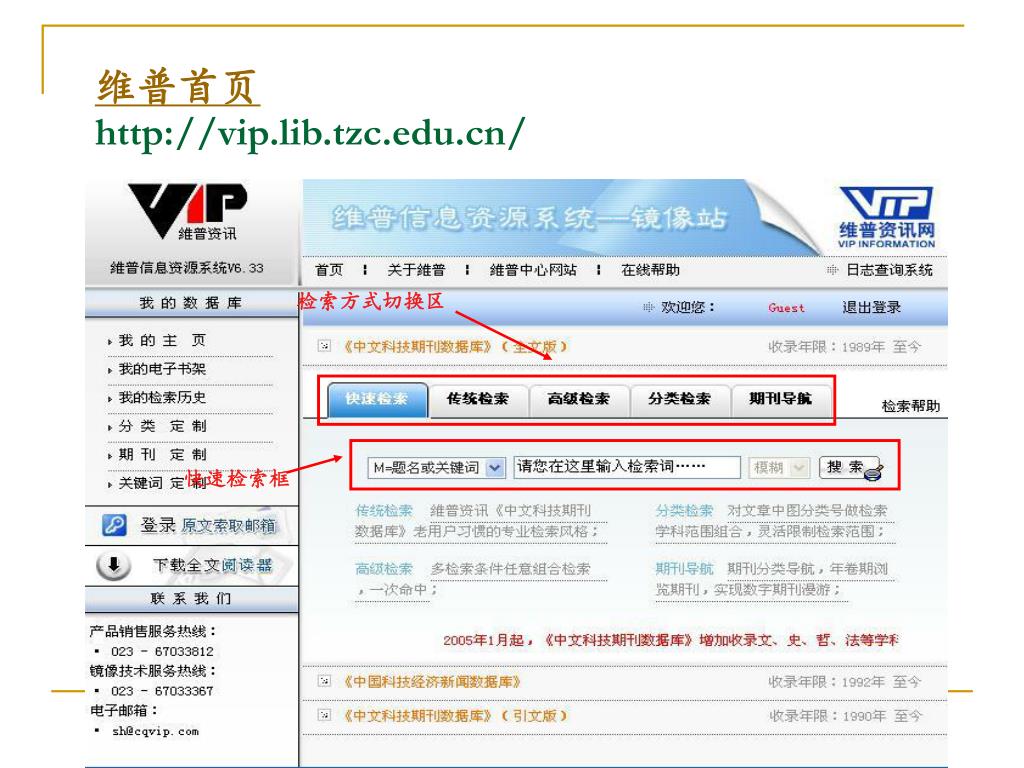
Task: Click the sh@cqvip.com email address
Action: [x=155, y=731]
